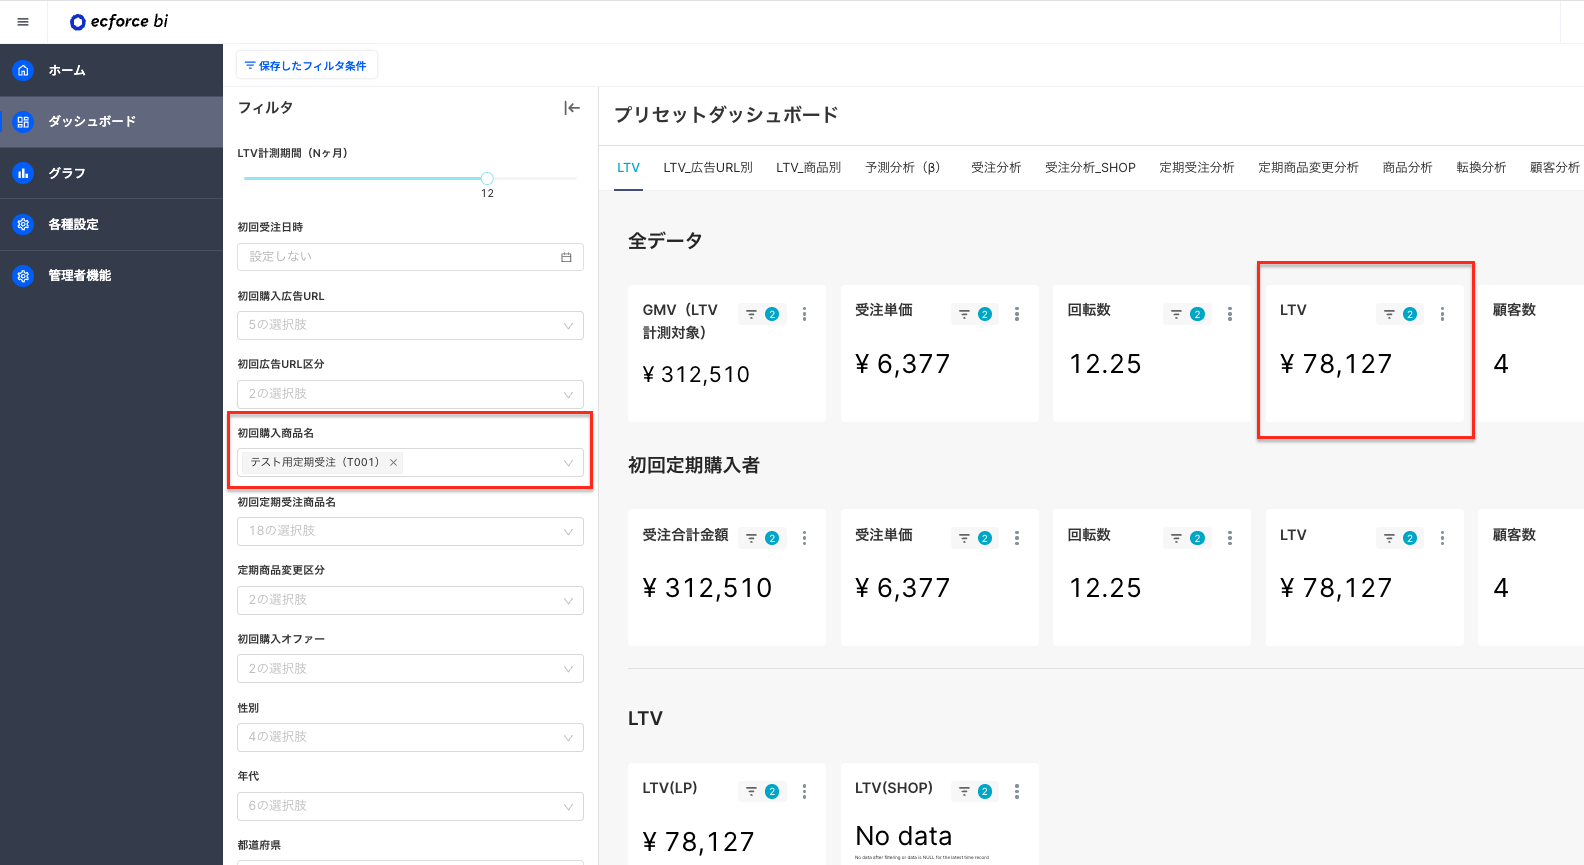Image resolution: width=1584 pixels, height=865 pixels.
Task: Open 管理者機能 in sidebar
Action: pos(111,275)
